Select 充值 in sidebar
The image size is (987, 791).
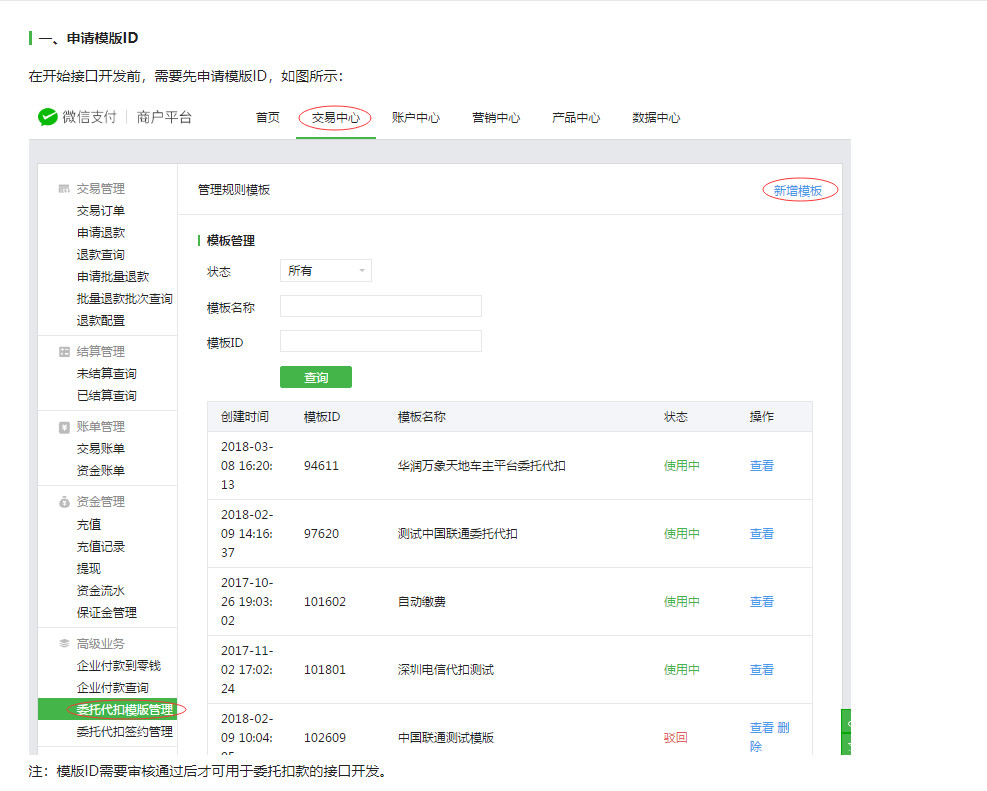[x=89, y=525]
